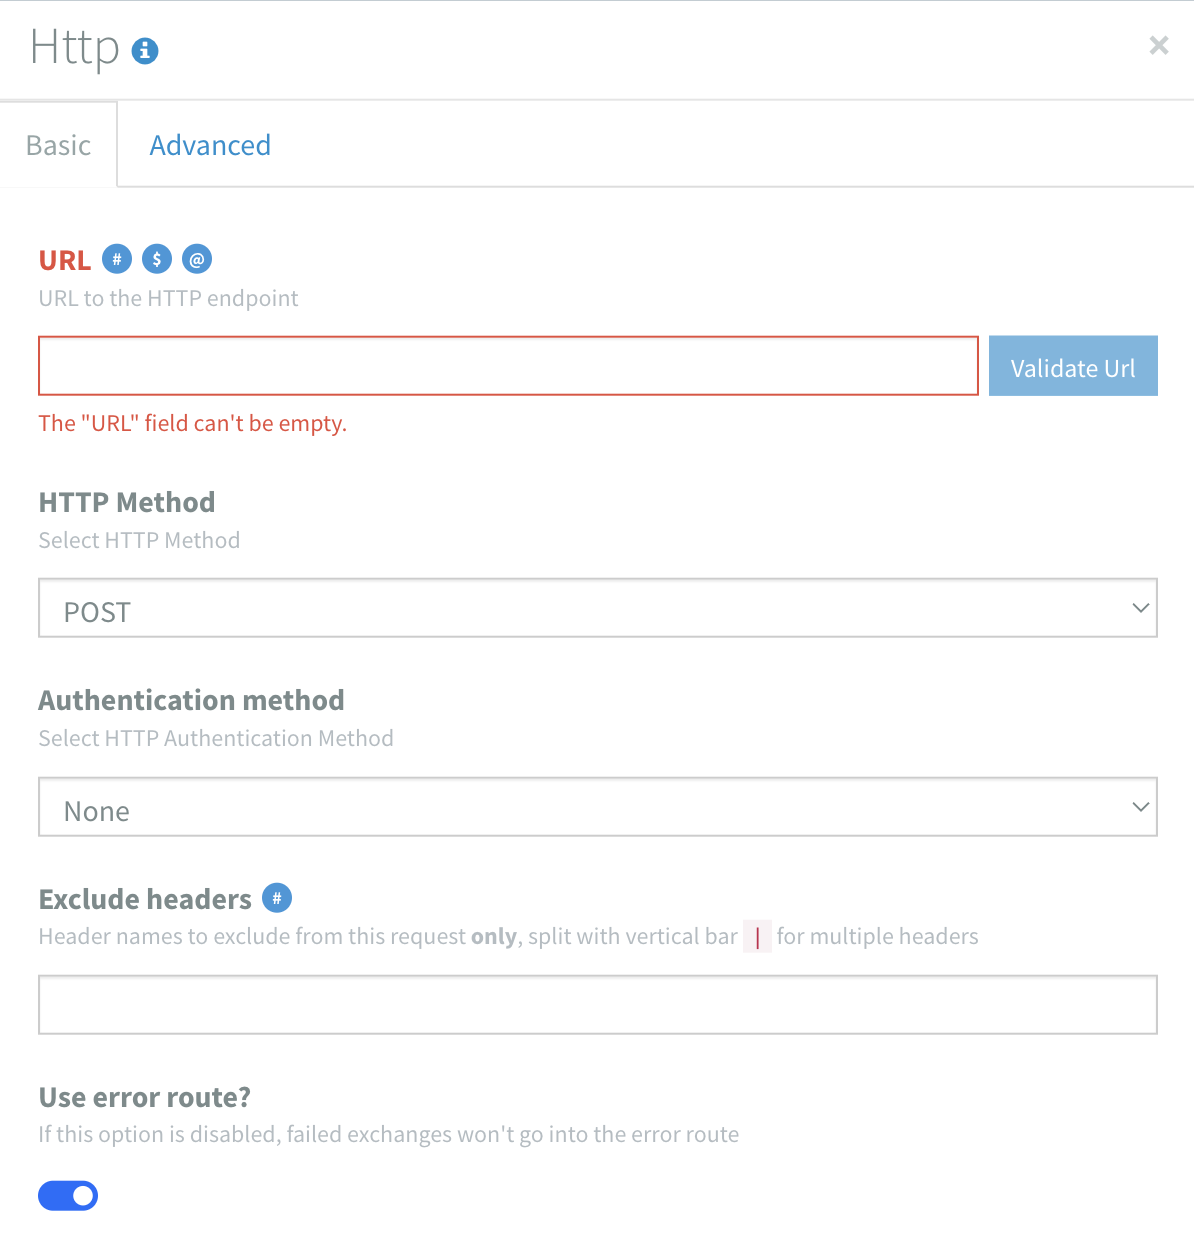Click hash icon beside Exclude headers
This screenshot has width=1194, height=1242.
(x=277, y=898)
